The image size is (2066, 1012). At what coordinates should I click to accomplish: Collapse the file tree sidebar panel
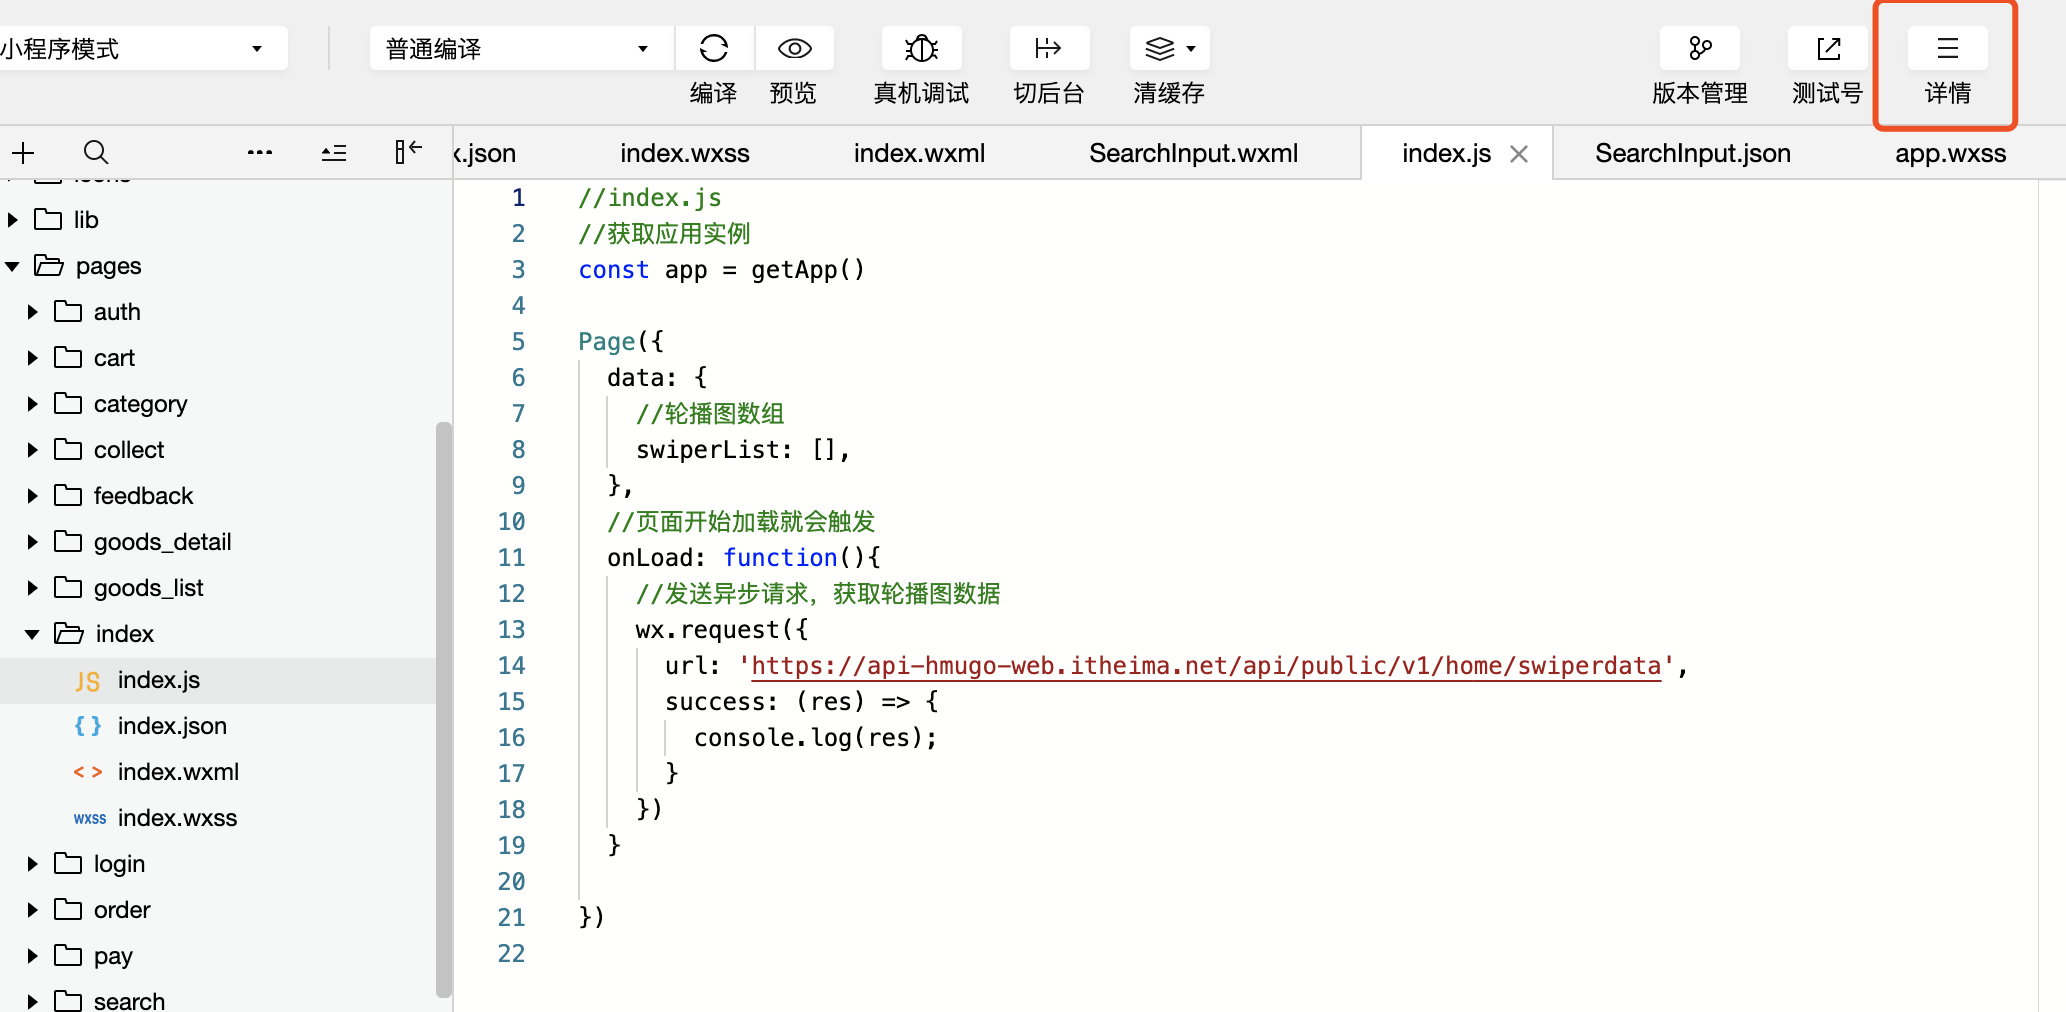pos(408,152)
